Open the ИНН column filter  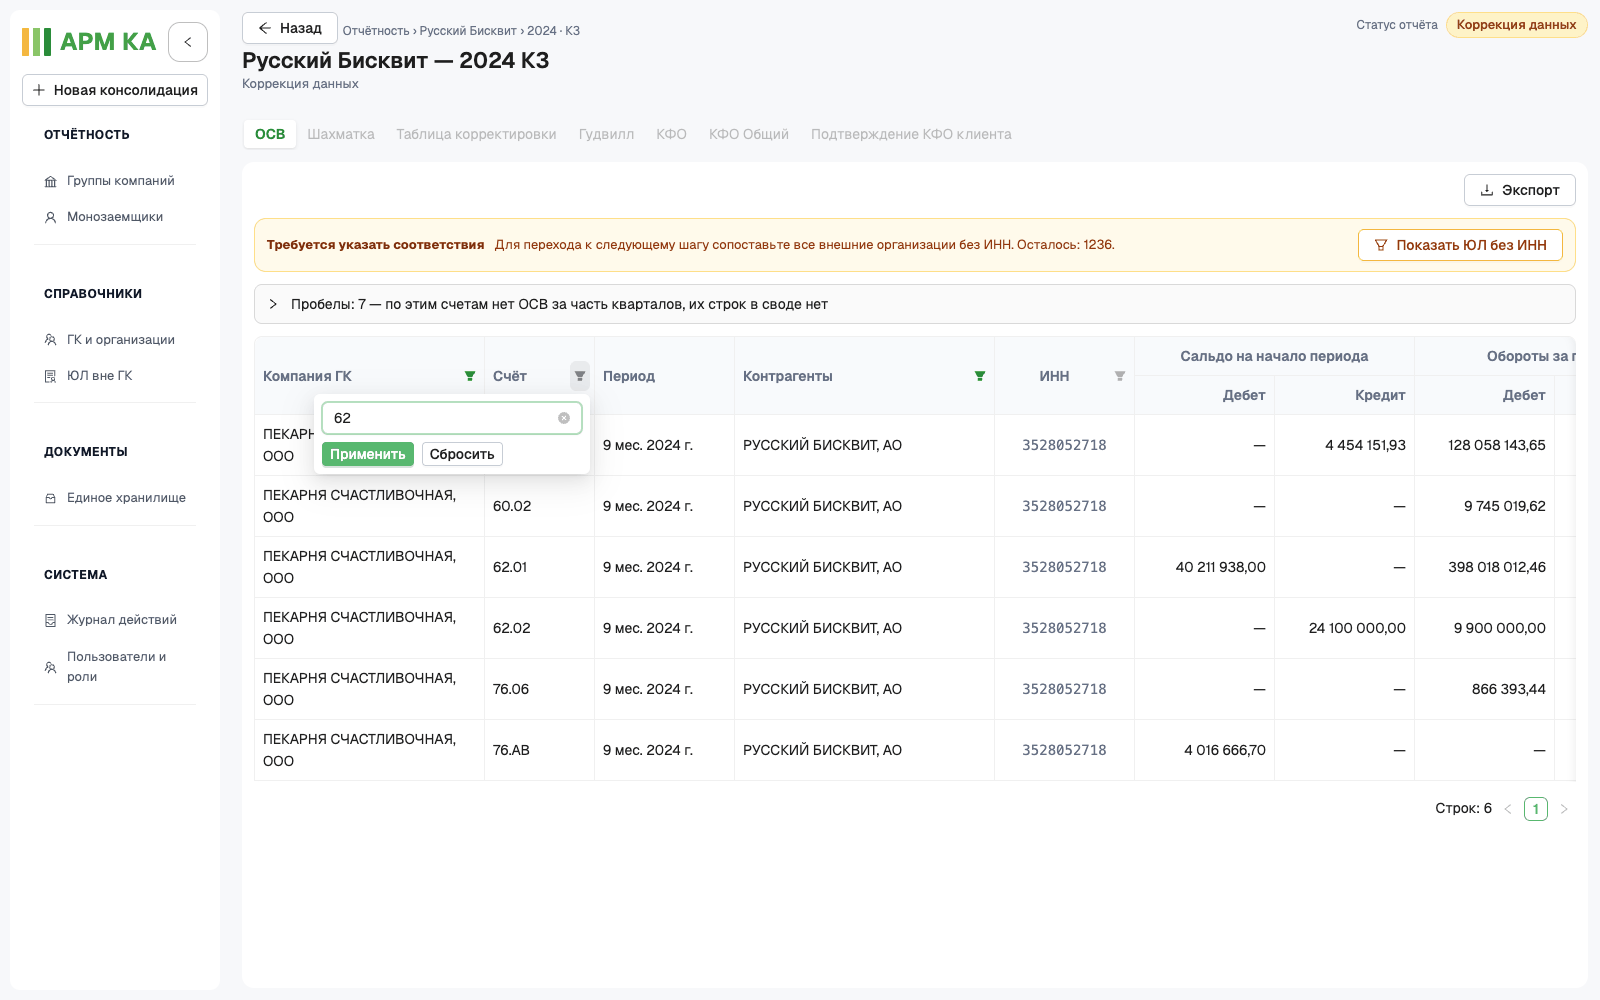point(1120,376)
